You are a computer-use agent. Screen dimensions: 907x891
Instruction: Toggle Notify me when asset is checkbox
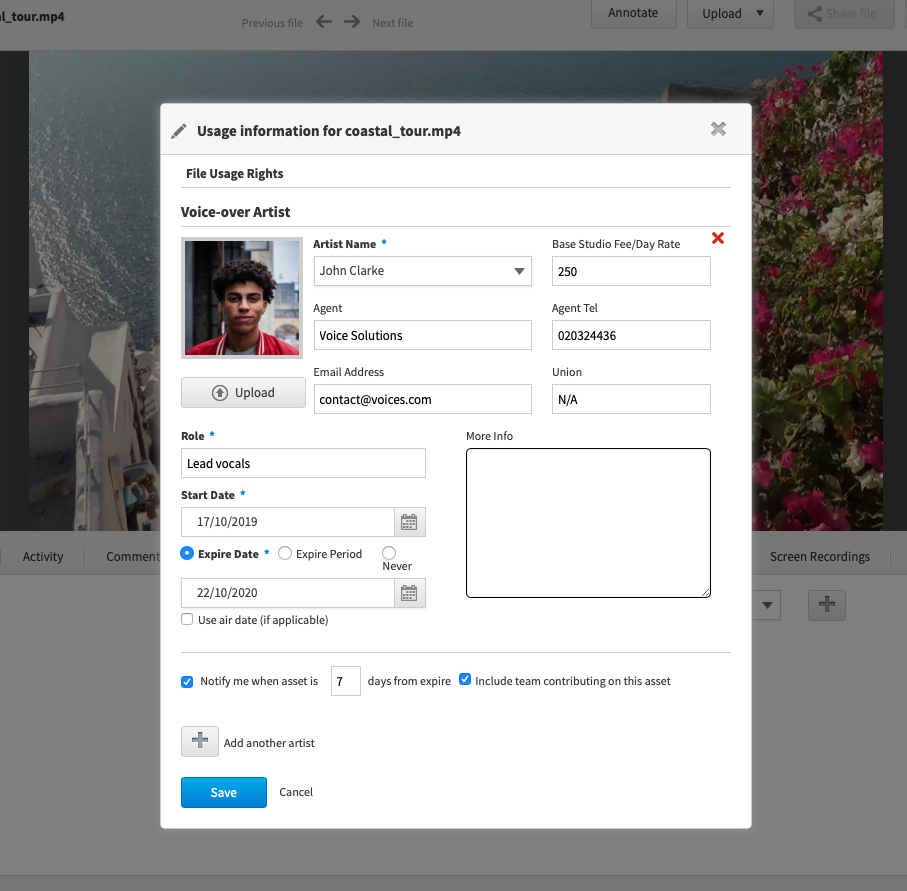187,682
